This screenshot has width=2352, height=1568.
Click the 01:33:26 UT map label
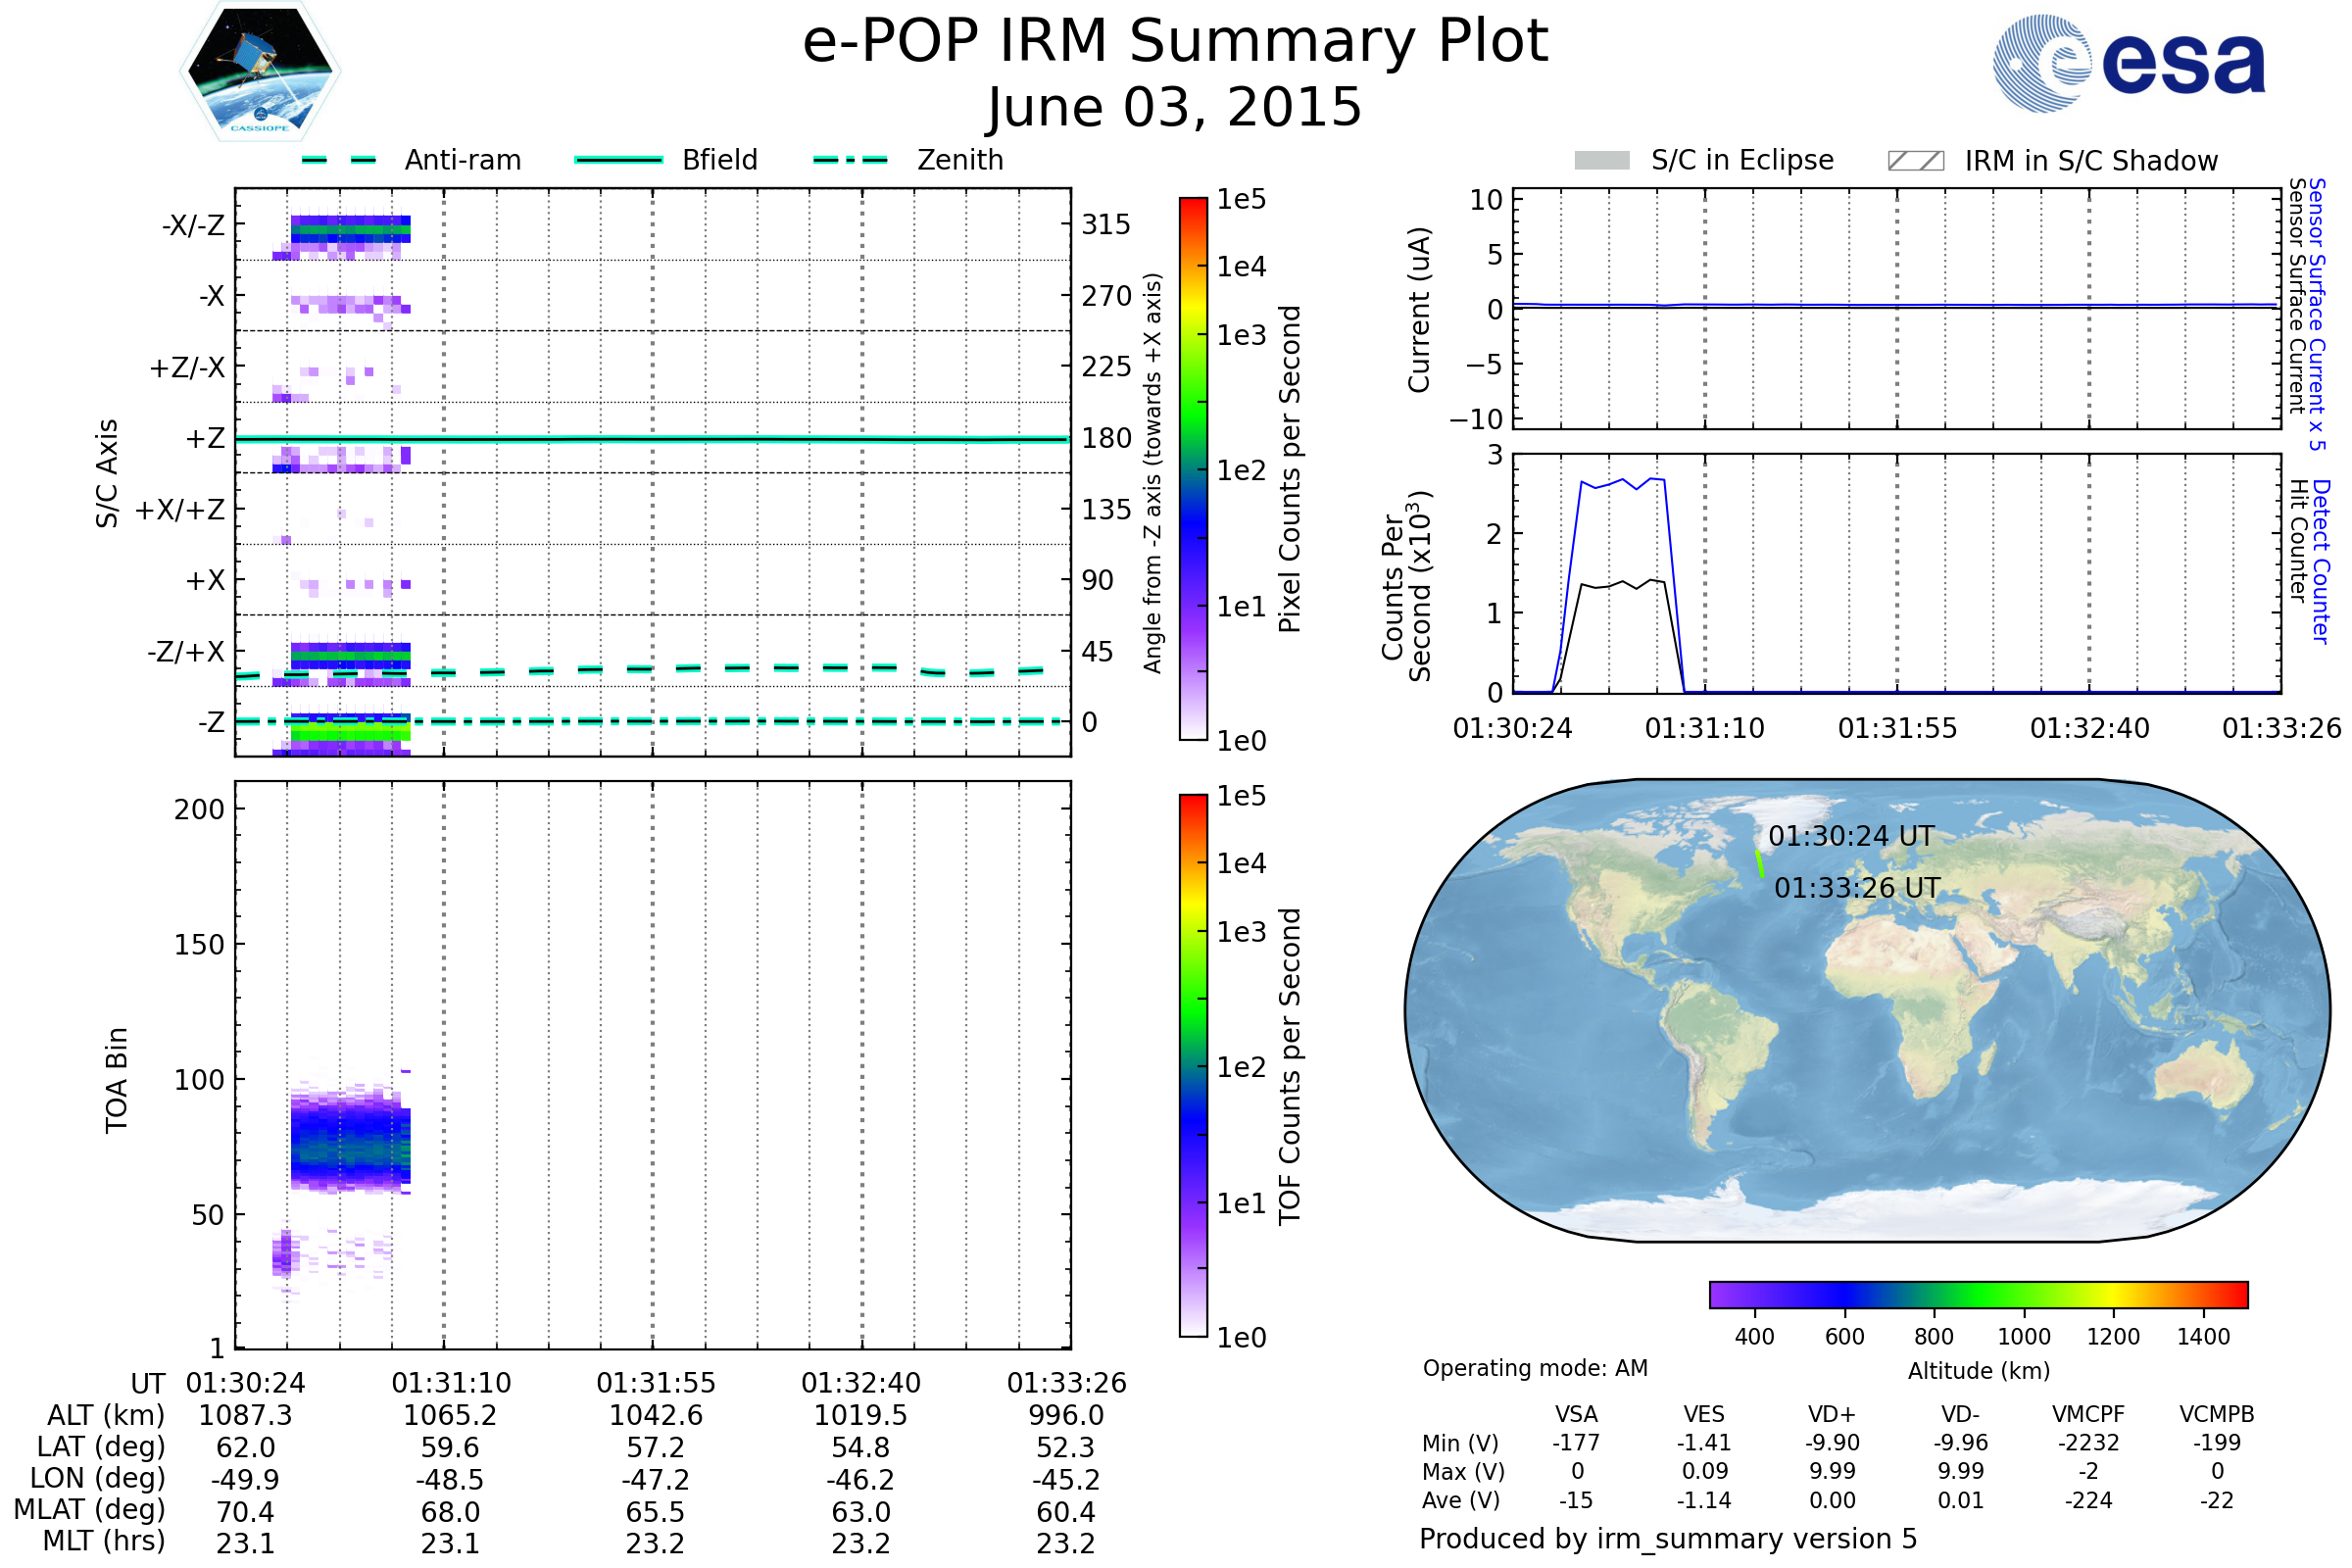click(1857, 888)
